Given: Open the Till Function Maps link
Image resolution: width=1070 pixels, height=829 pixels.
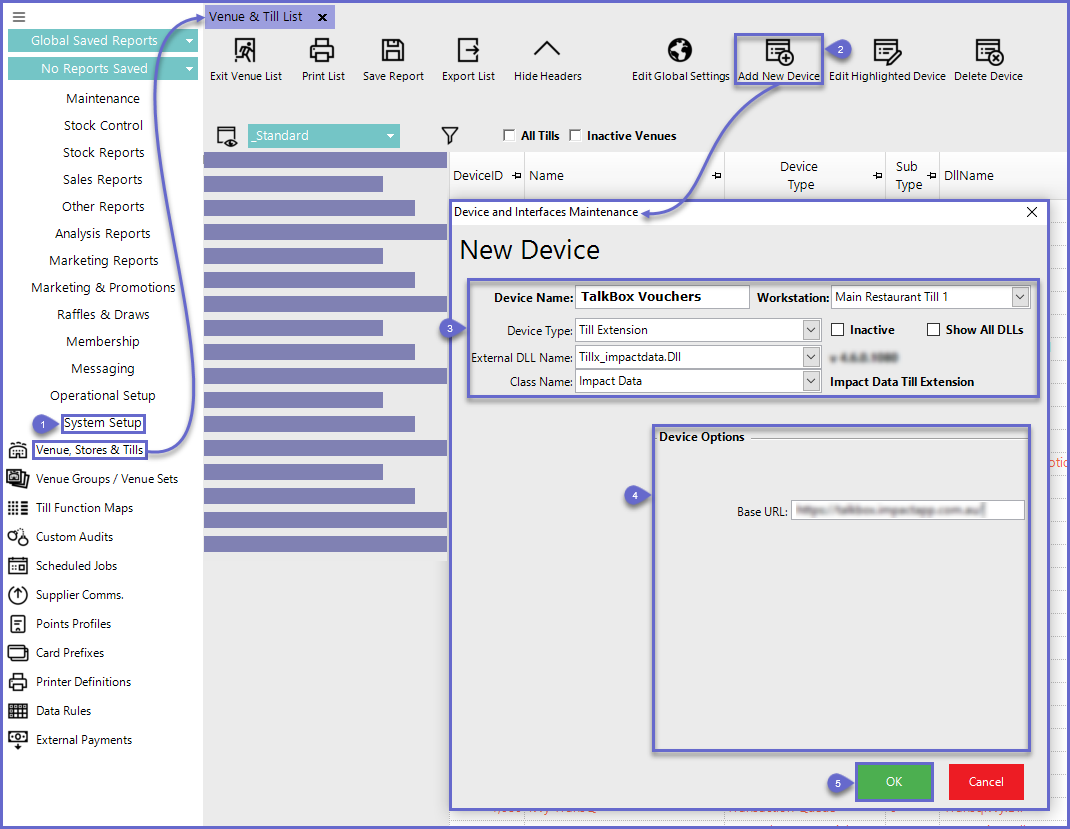Looking at the screenshot, I should pyautogui.click(x=85, y=508).
